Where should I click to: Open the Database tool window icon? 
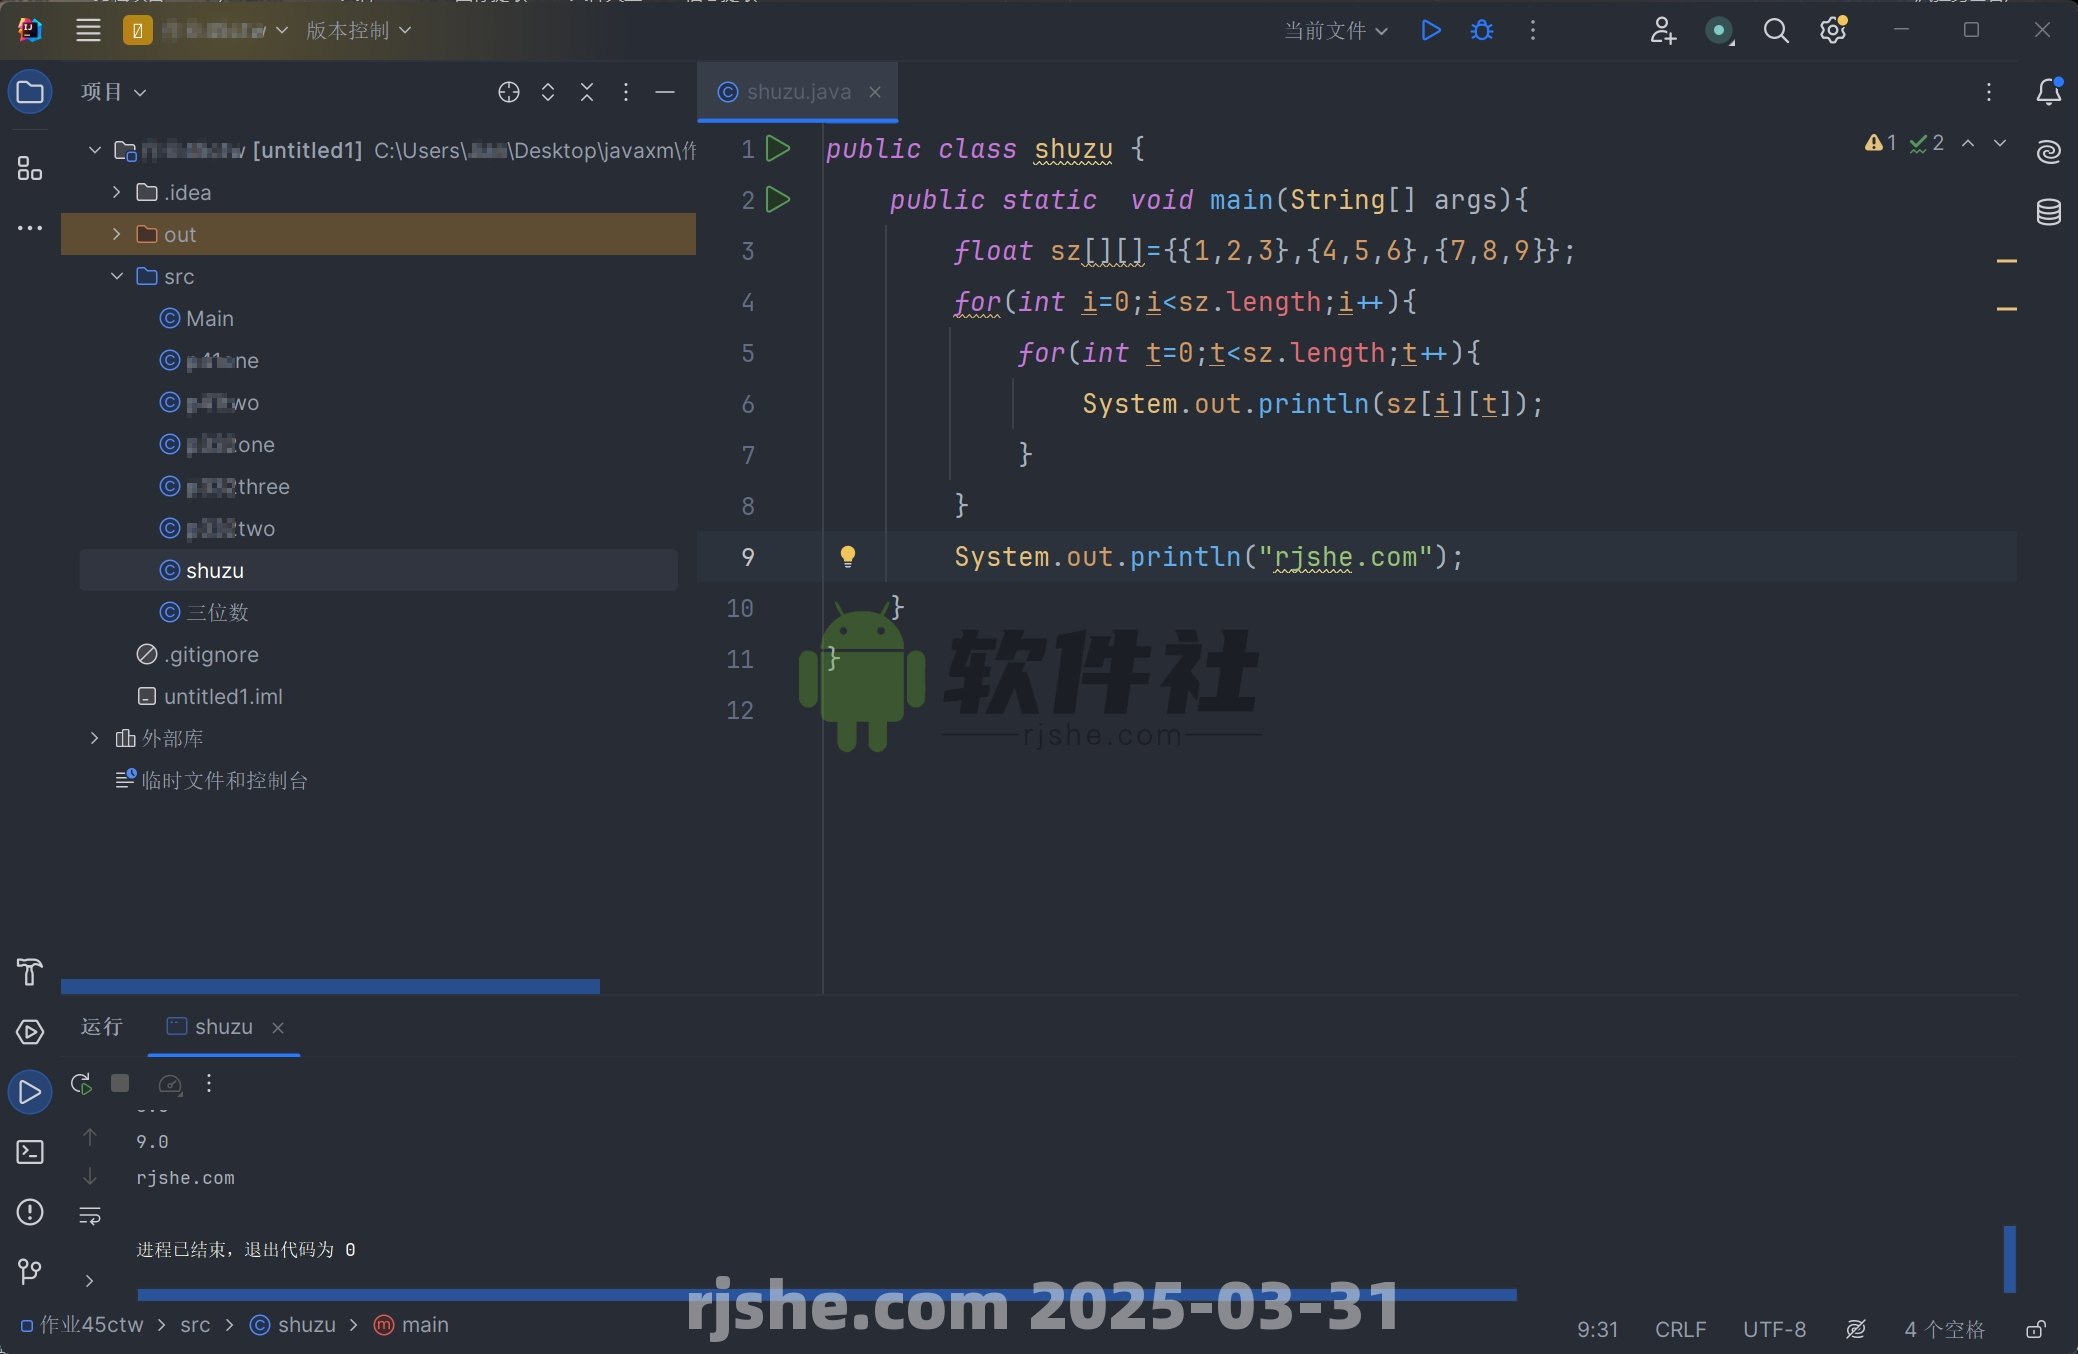point(2049,212)
